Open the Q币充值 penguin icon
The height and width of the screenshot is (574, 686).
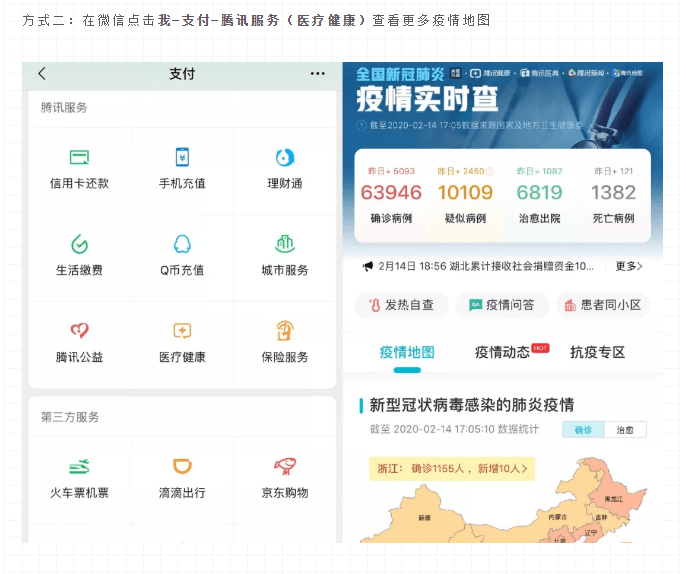tap(182, 244)
